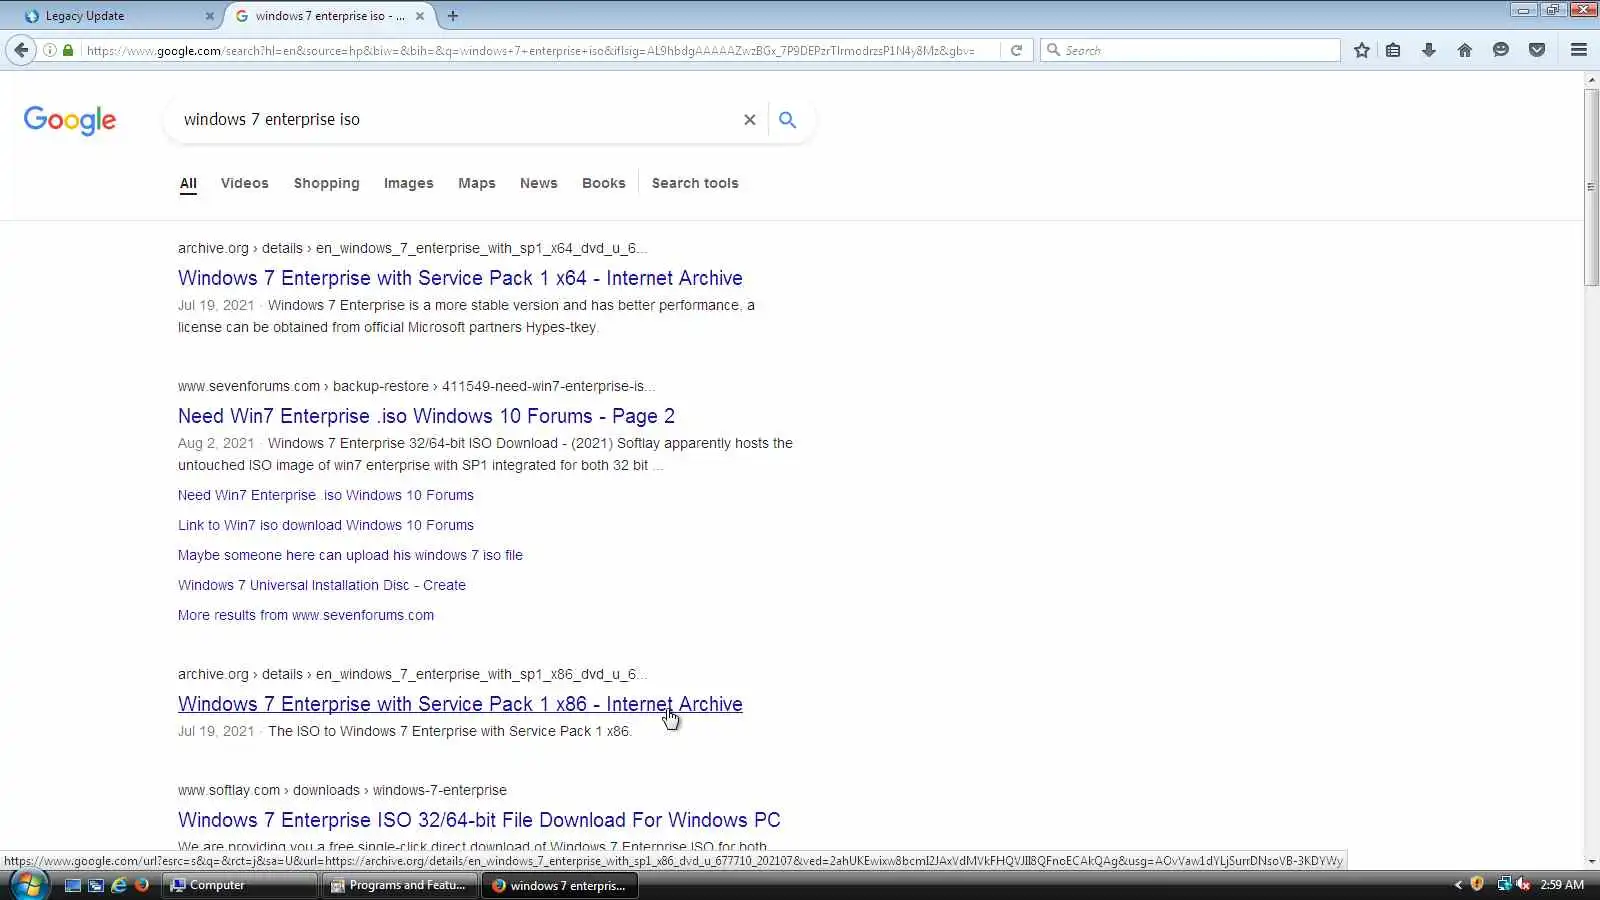This screenshot has width=1600, height=900.
Task: Open the Windows 7 Enterprise SP1 x86 Internet Archive result
Action: (460, 704)
